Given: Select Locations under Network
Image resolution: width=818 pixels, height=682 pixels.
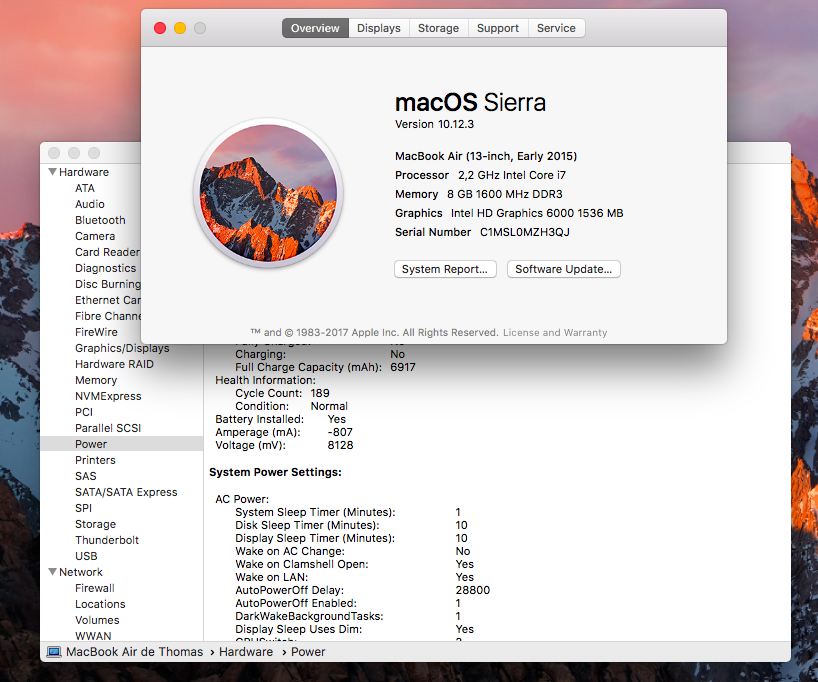Looking at the screenshot, I should 100,604.
